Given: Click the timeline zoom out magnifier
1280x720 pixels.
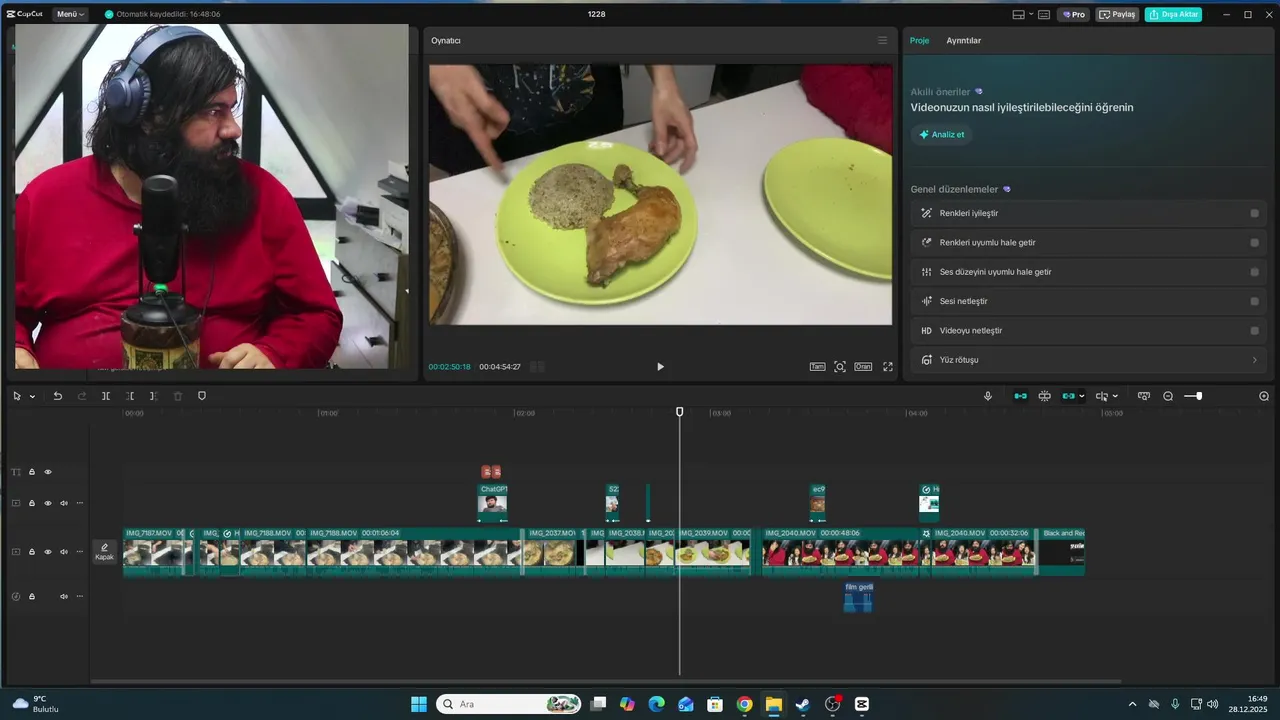Looking at the screenshot, I should pos(1168,396).
